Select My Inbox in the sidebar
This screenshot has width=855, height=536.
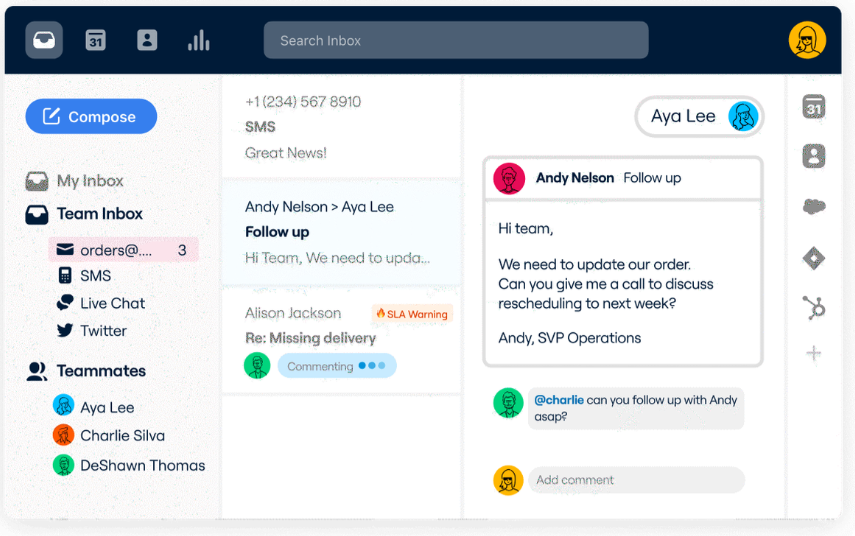click(89, 181)
